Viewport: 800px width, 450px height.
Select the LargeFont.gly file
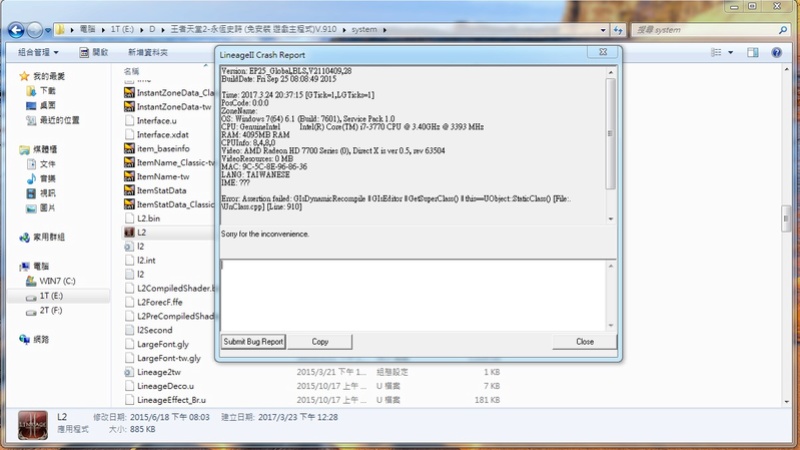click(163, 344)
